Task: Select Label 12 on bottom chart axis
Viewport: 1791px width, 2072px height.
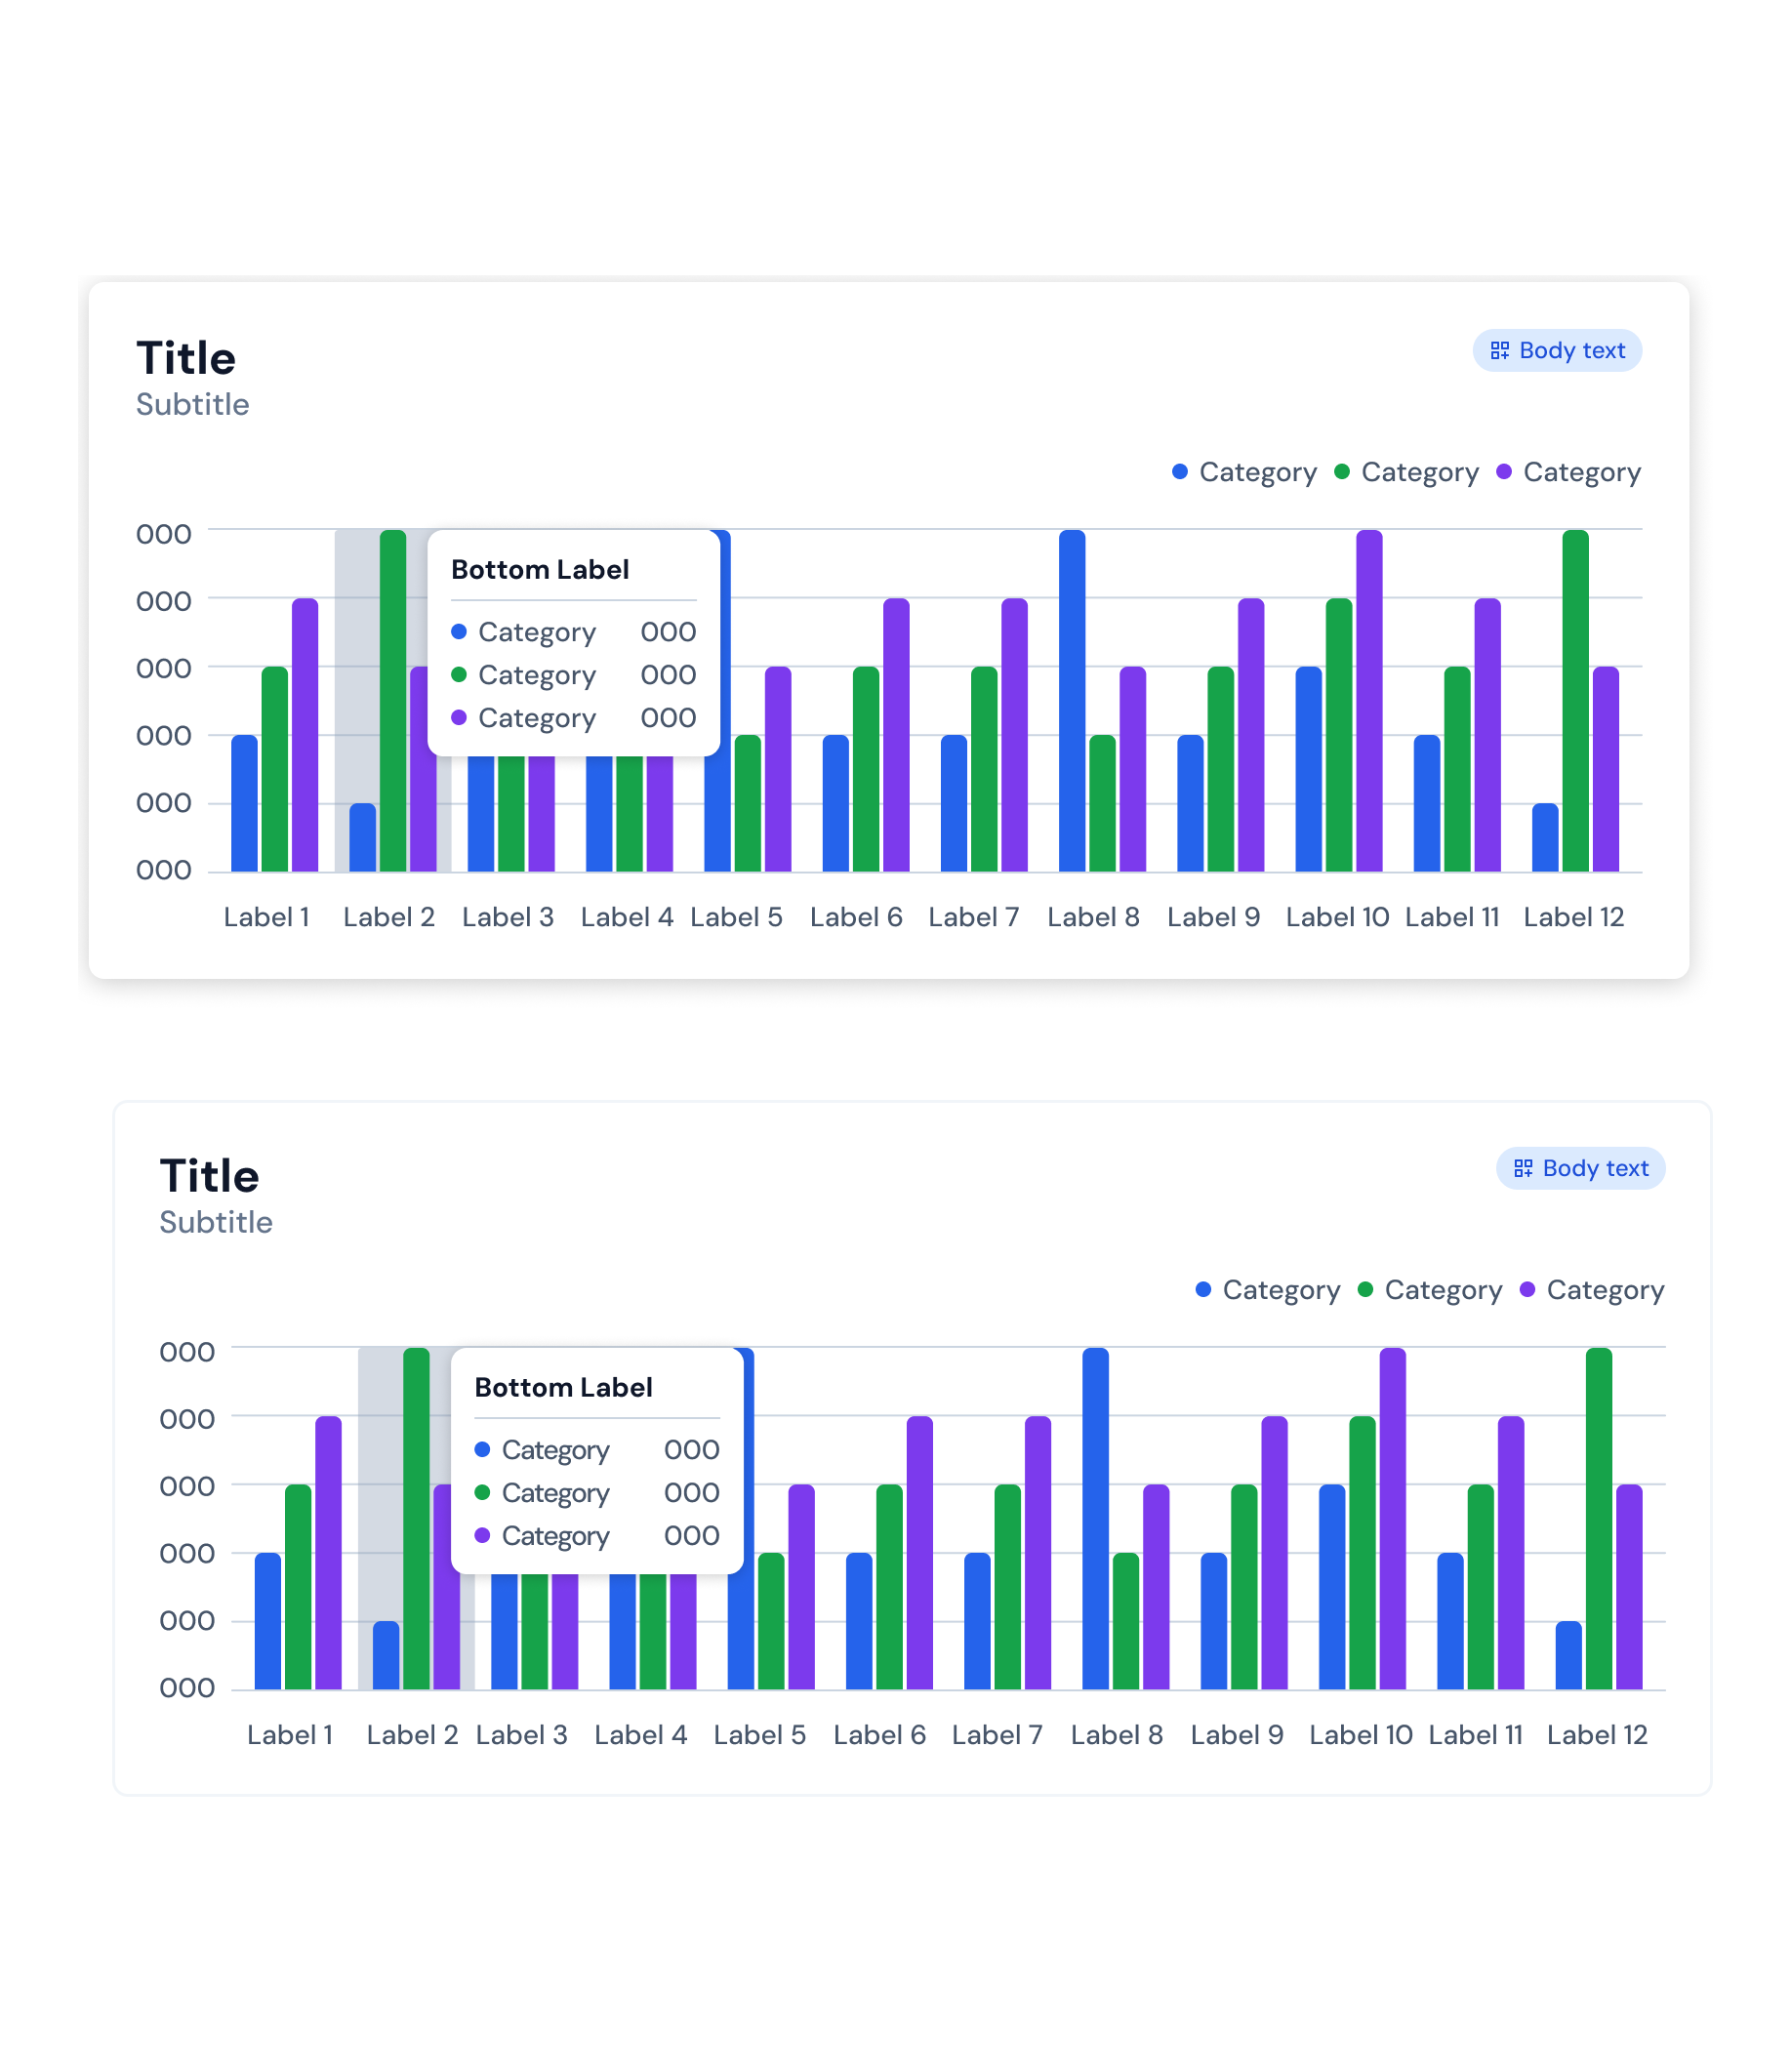Action: [1596, 1735]
